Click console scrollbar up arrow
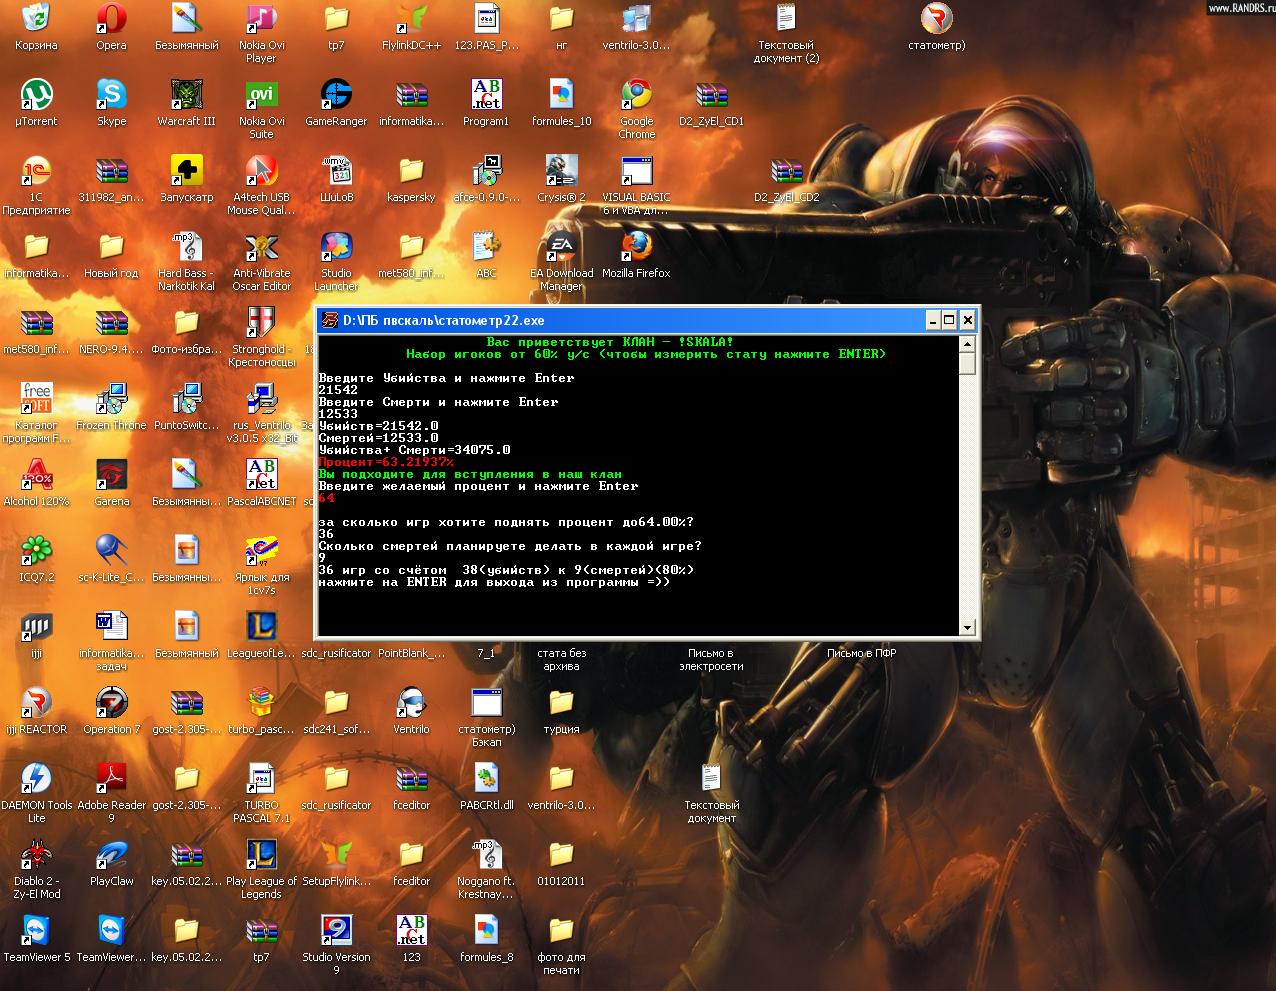The height and width of the screenshot is (991, 1276). point(966,344)
